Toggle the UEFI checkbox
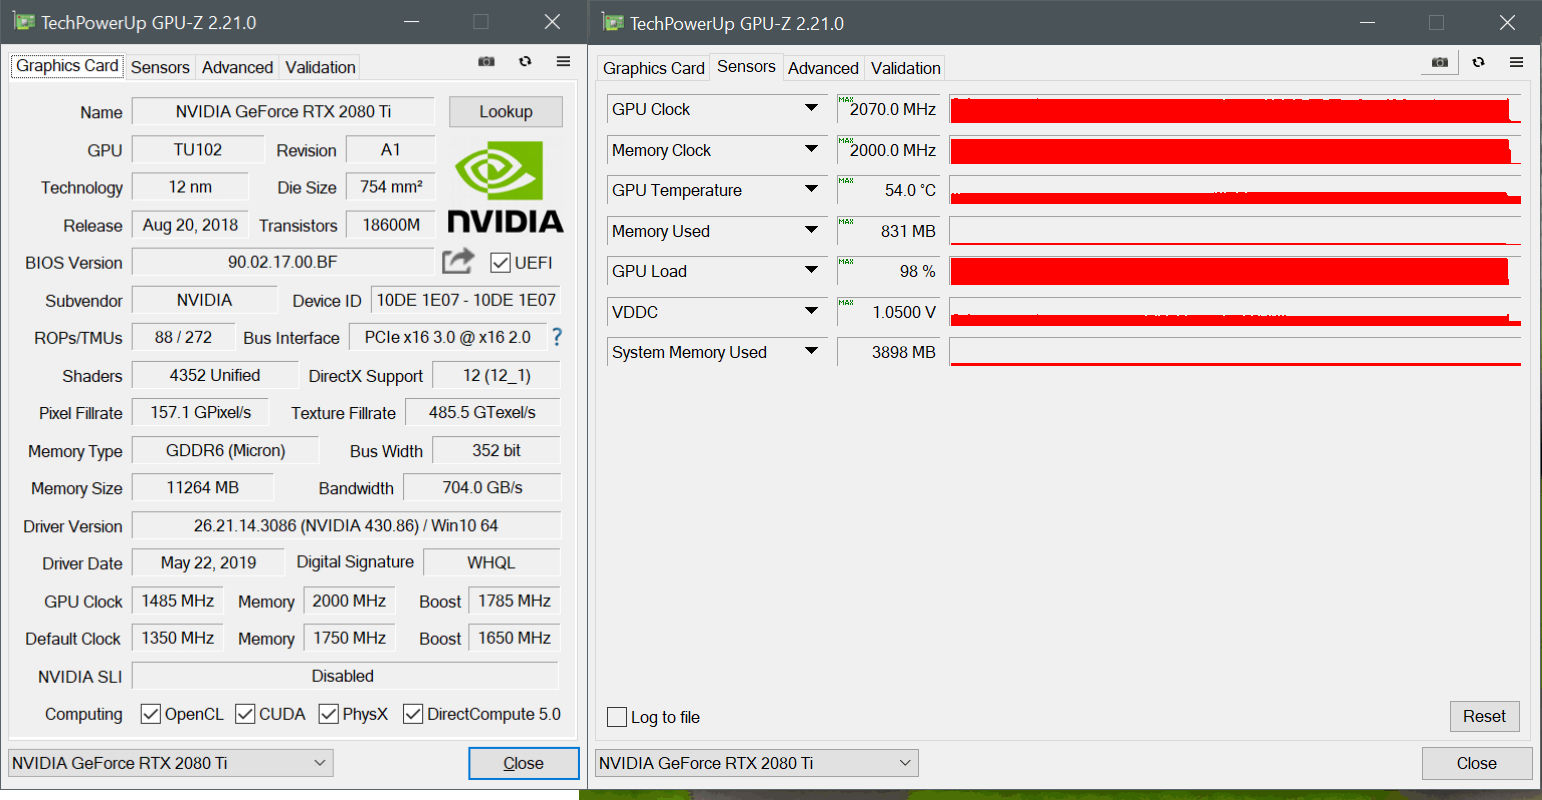The height and width of the screenshot is (800, 1542). (501, 263)
